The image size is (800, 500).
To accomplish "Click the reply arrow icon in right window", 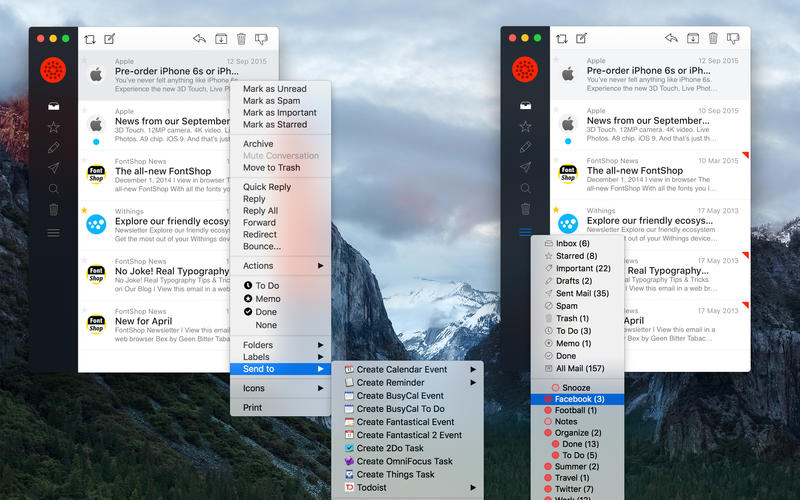I will point(671,39).
